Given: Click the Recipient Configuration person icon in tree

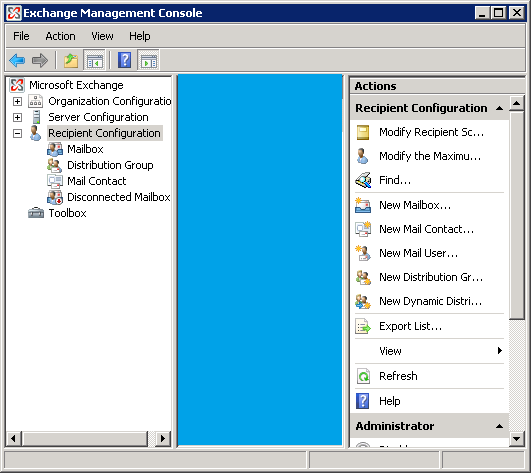Looking at the screenshot, I should point(35,133).
